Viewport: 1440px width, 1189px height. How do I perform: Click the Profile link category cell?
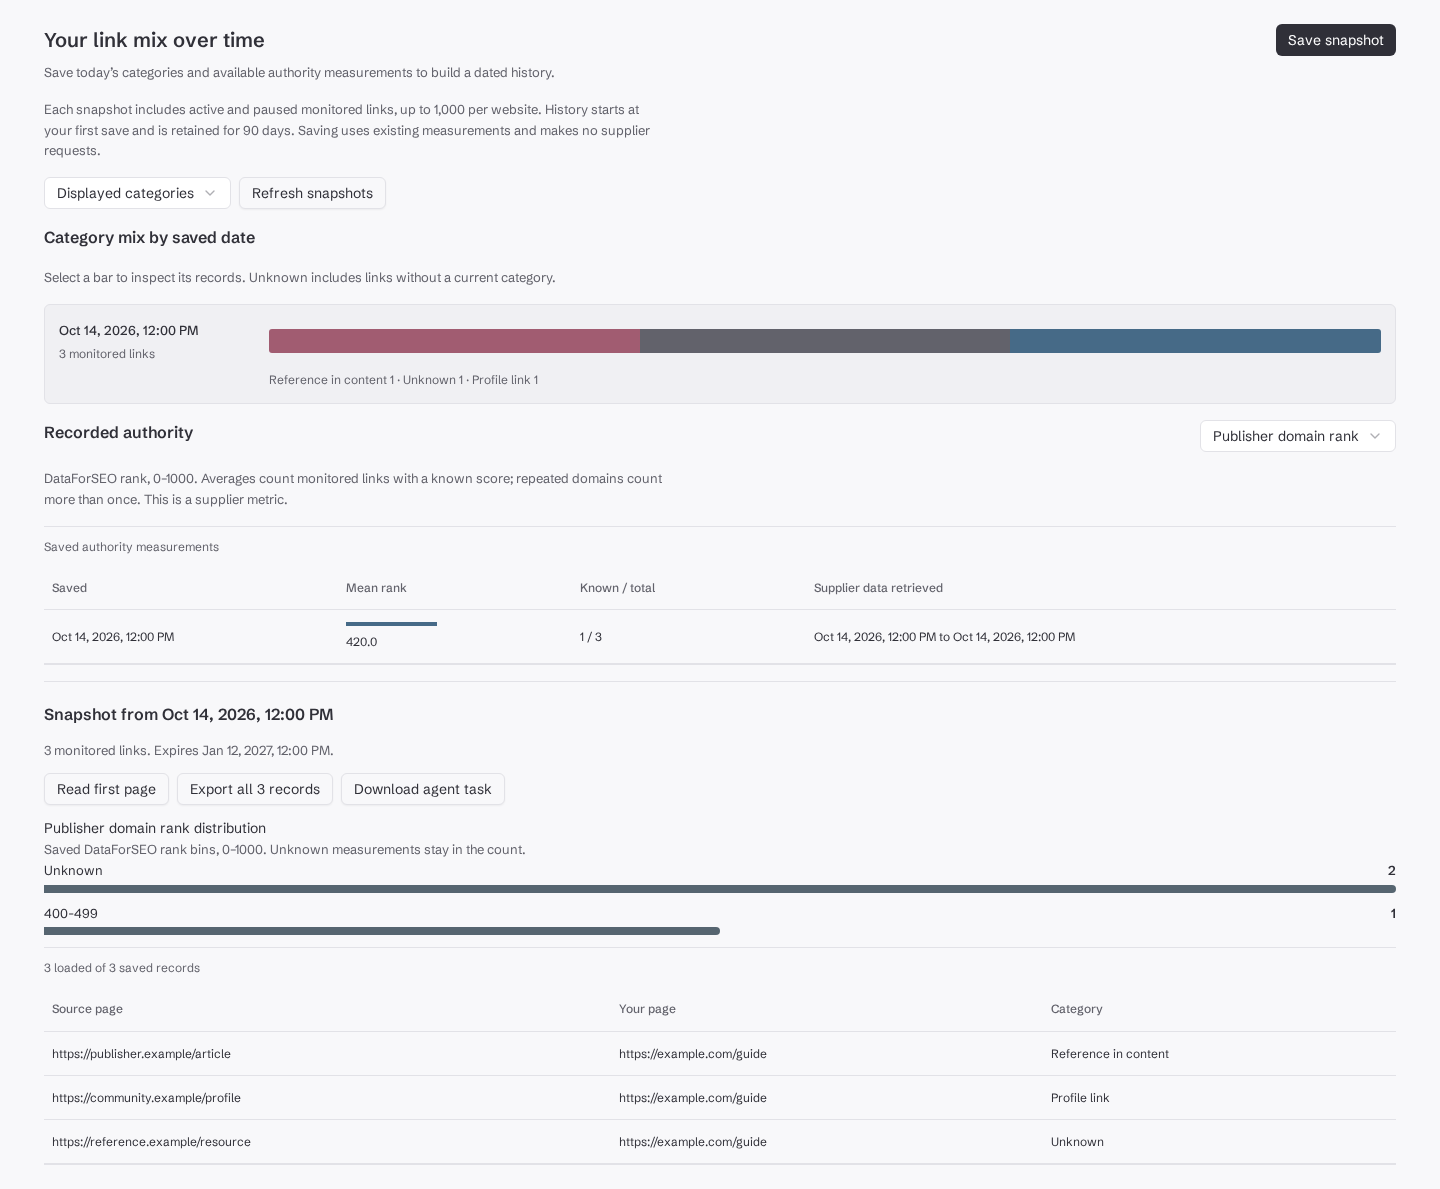point(1080,1098)
